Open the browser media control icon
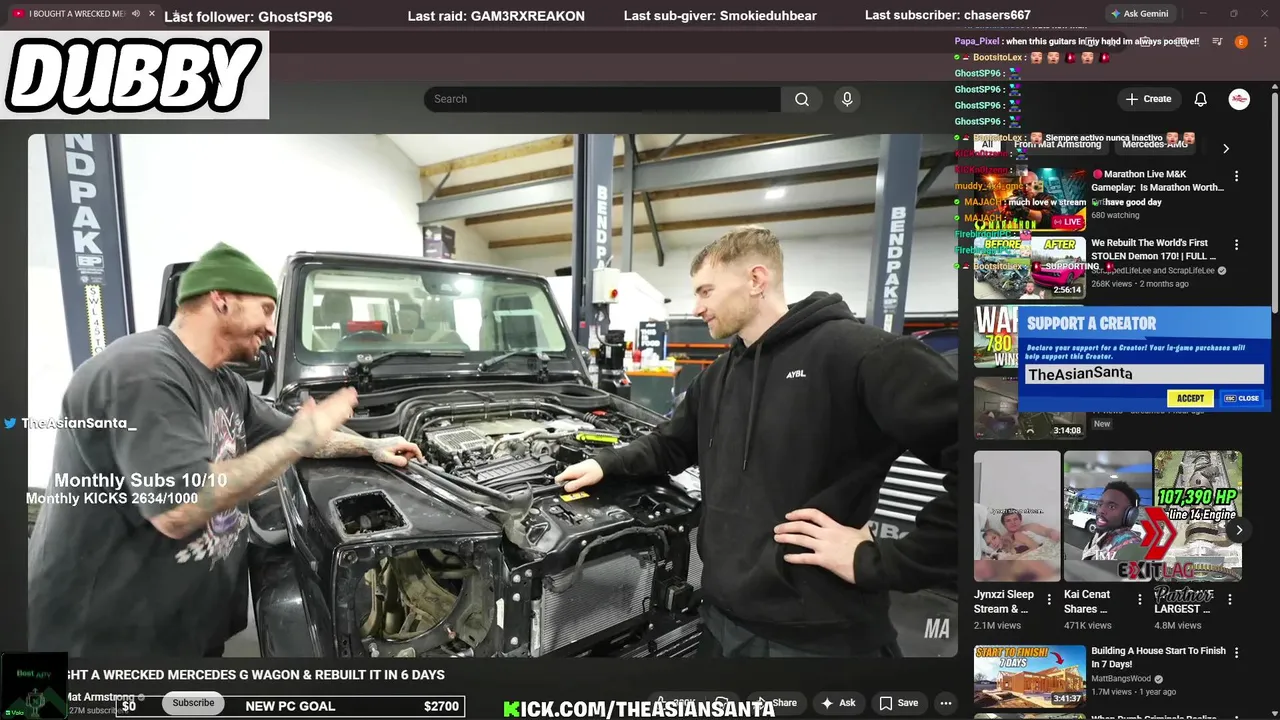 [1217, 42]
